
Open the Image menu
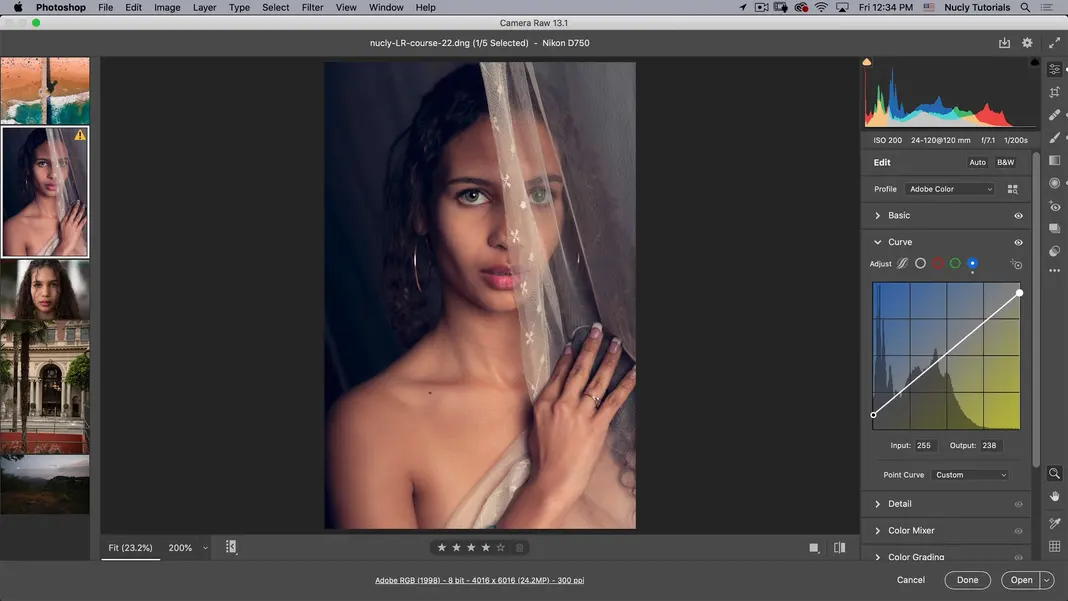point(167,7)
